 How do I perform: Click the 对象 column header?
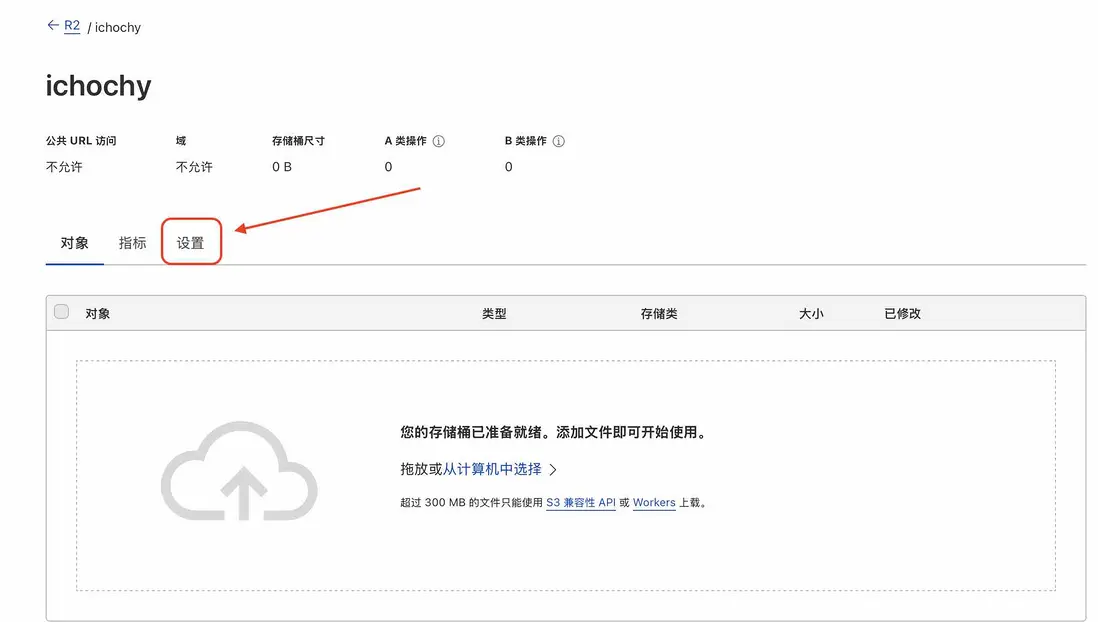click(97, 312)
